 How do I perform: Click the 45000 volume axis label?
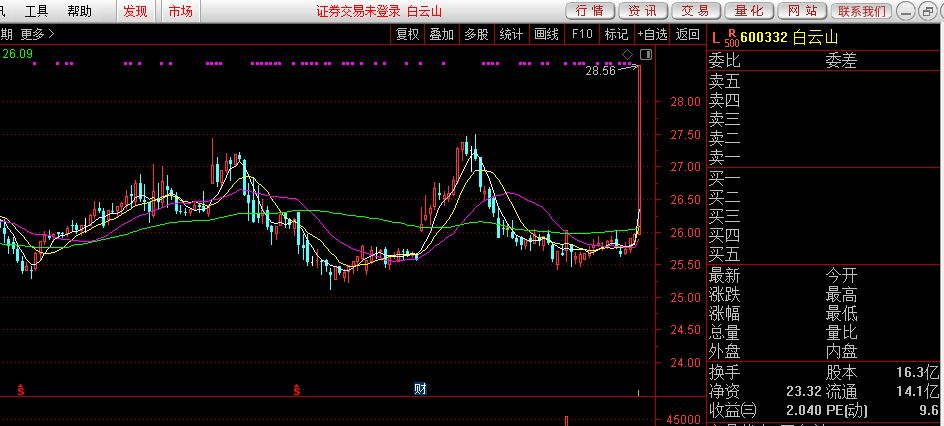[x=686, y=419]
